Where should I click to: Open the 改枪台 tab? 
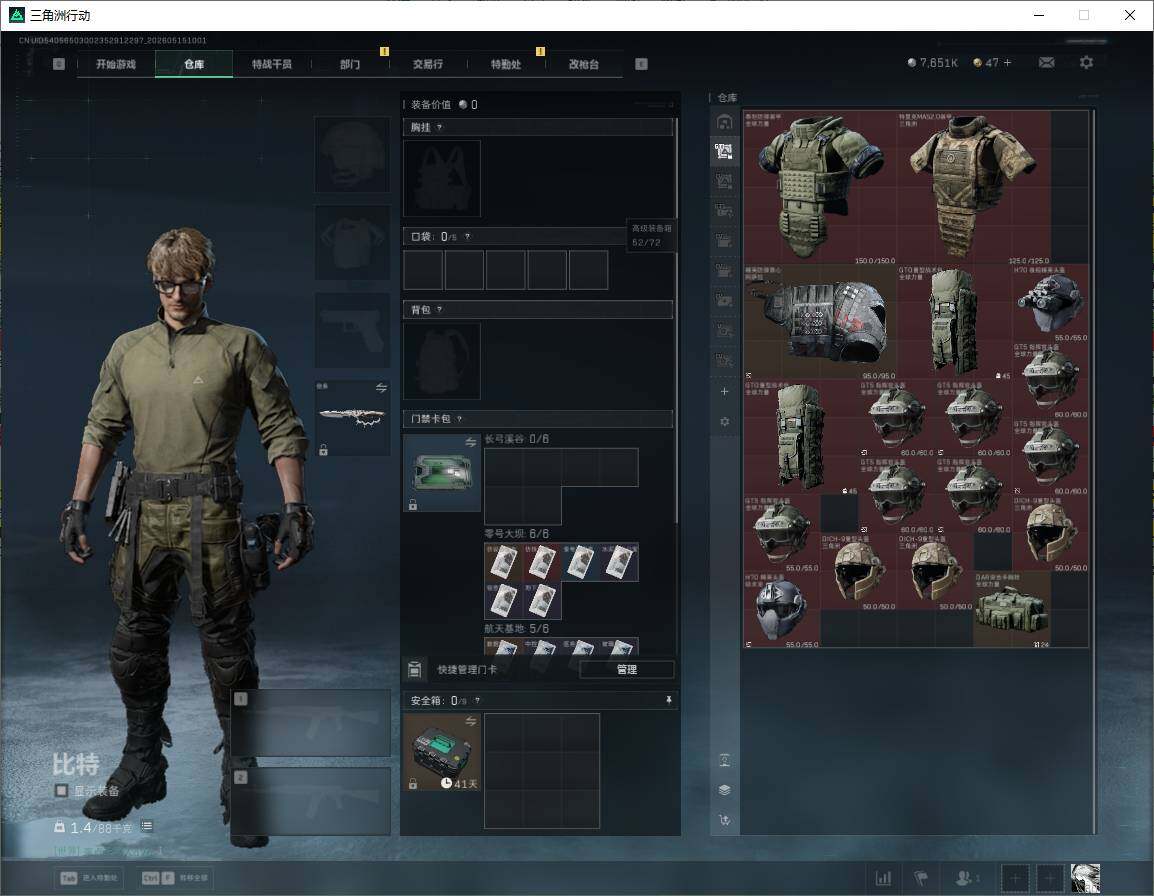[584, 64]
